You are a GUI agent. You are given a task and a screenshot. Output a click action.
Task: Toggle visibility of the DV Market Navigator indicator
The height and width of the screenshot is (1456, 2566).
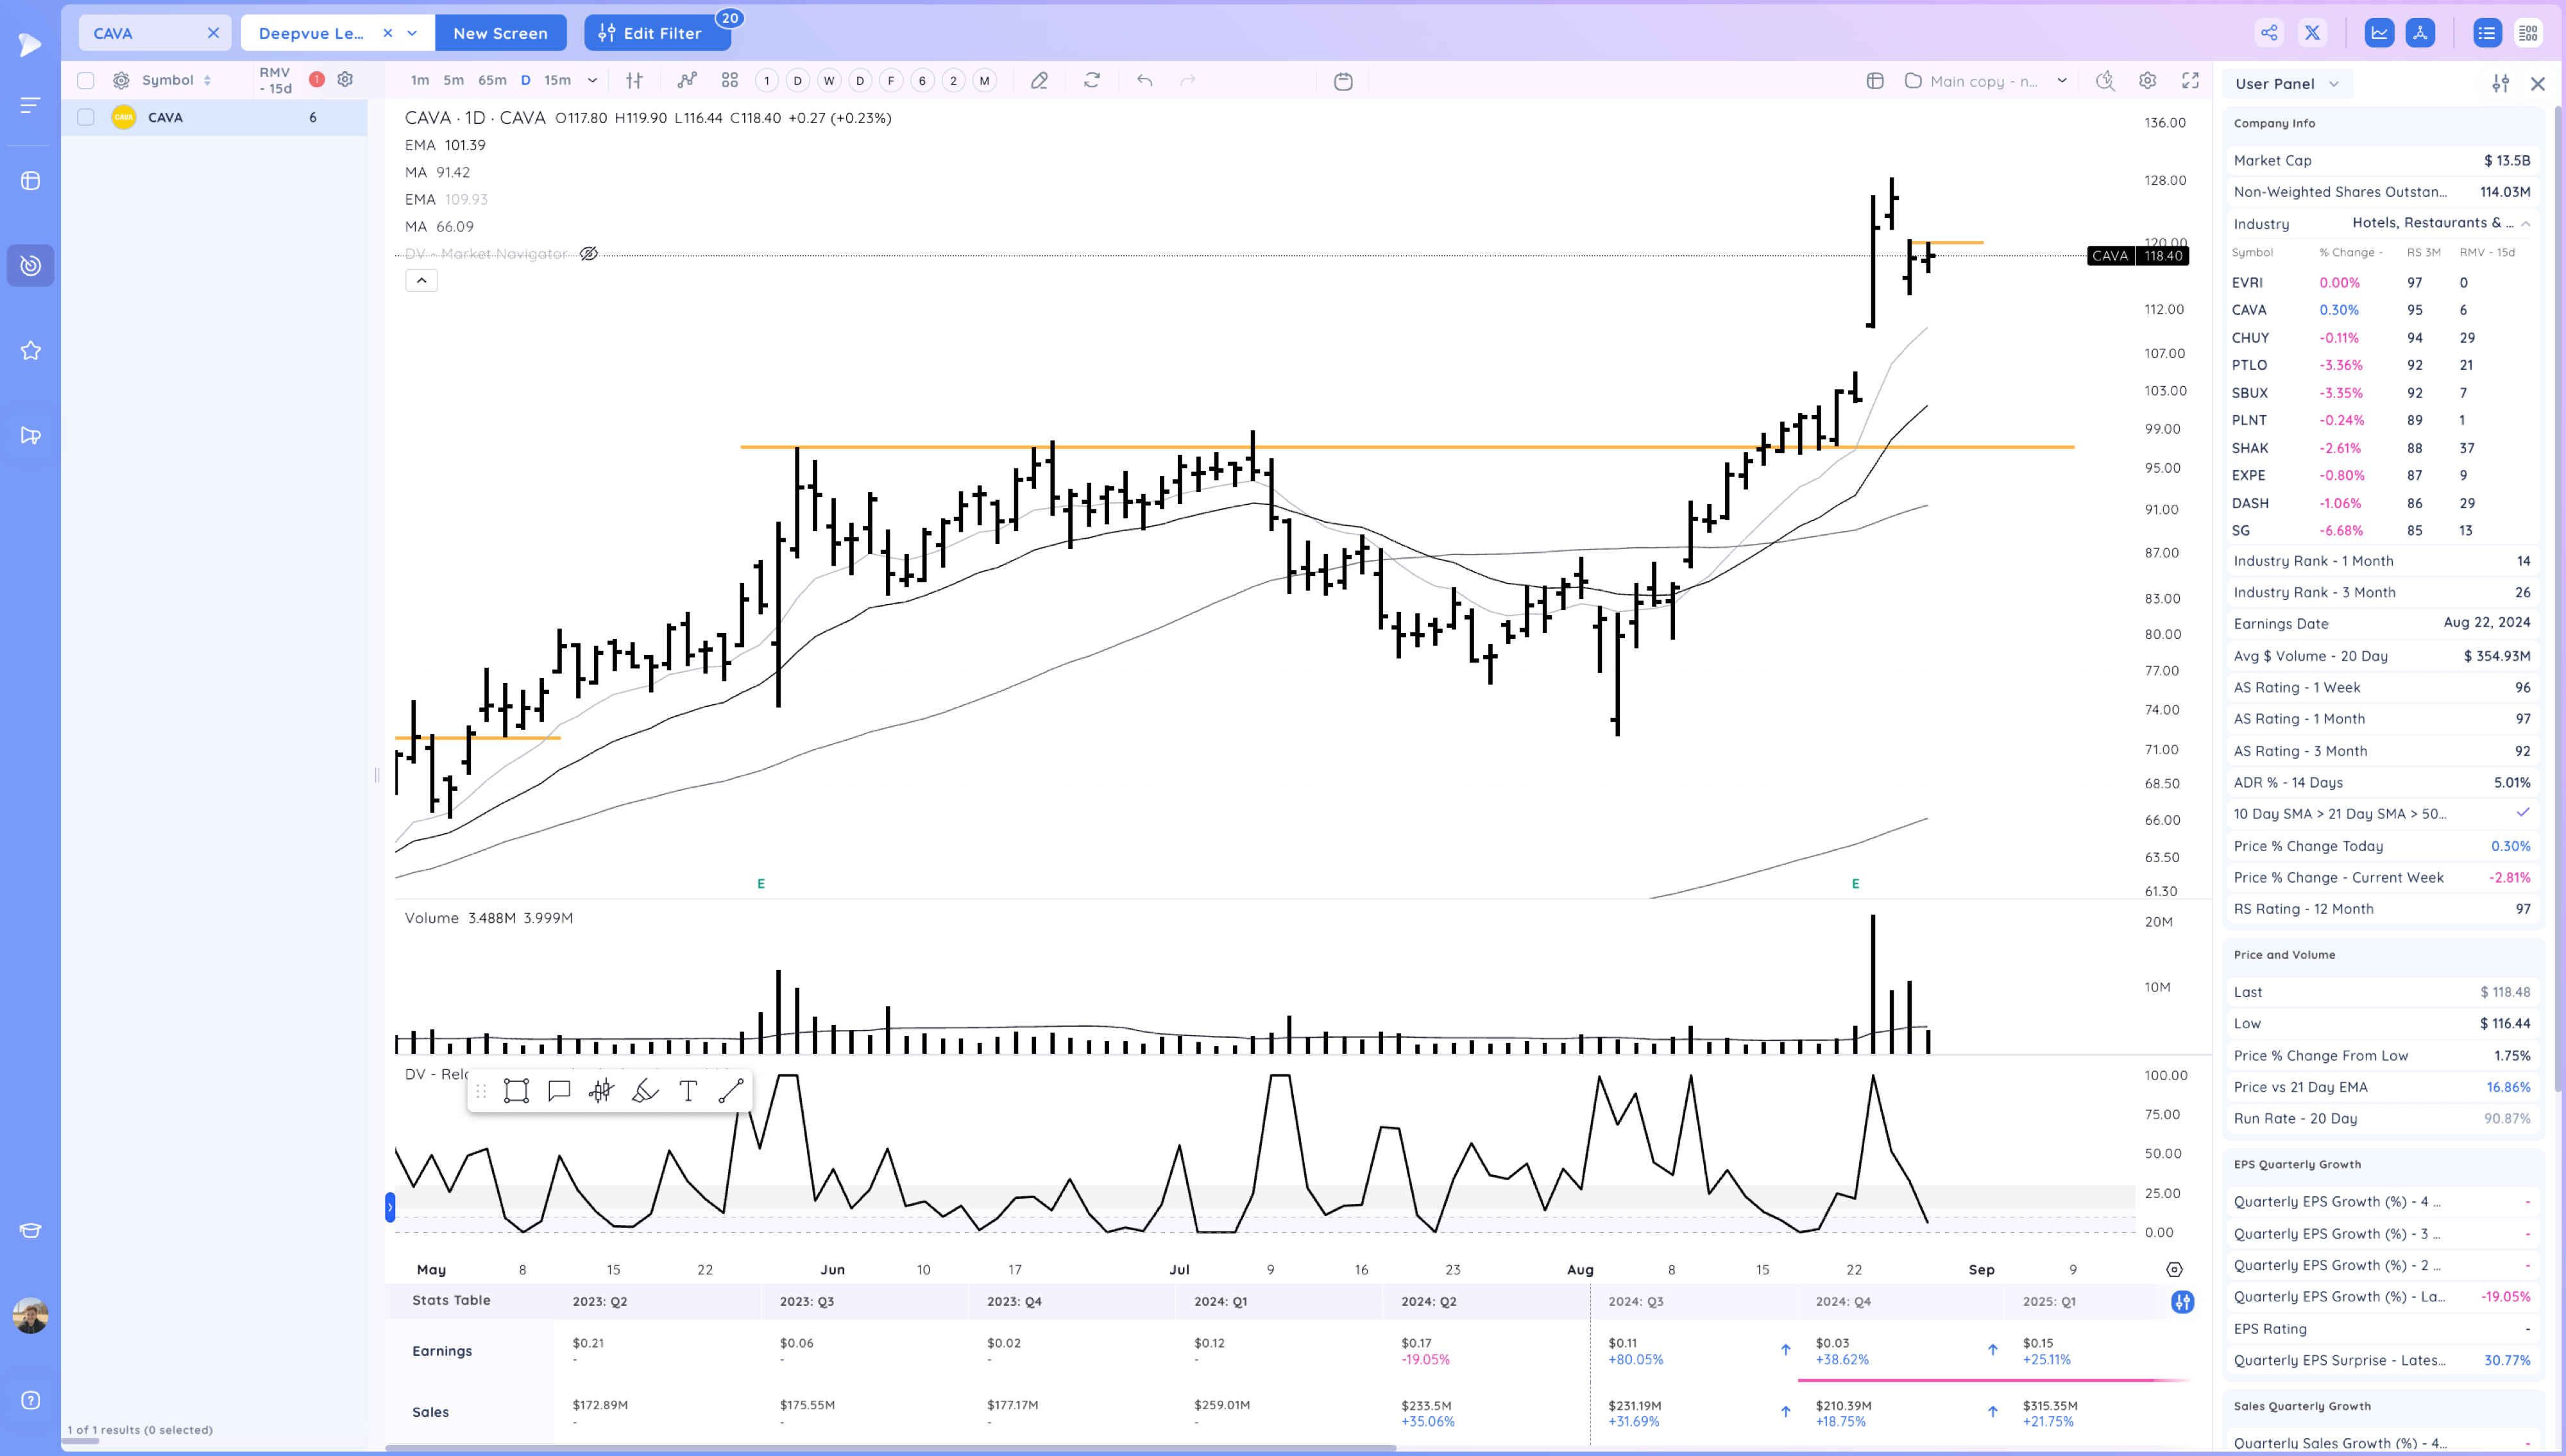(589, 254)
